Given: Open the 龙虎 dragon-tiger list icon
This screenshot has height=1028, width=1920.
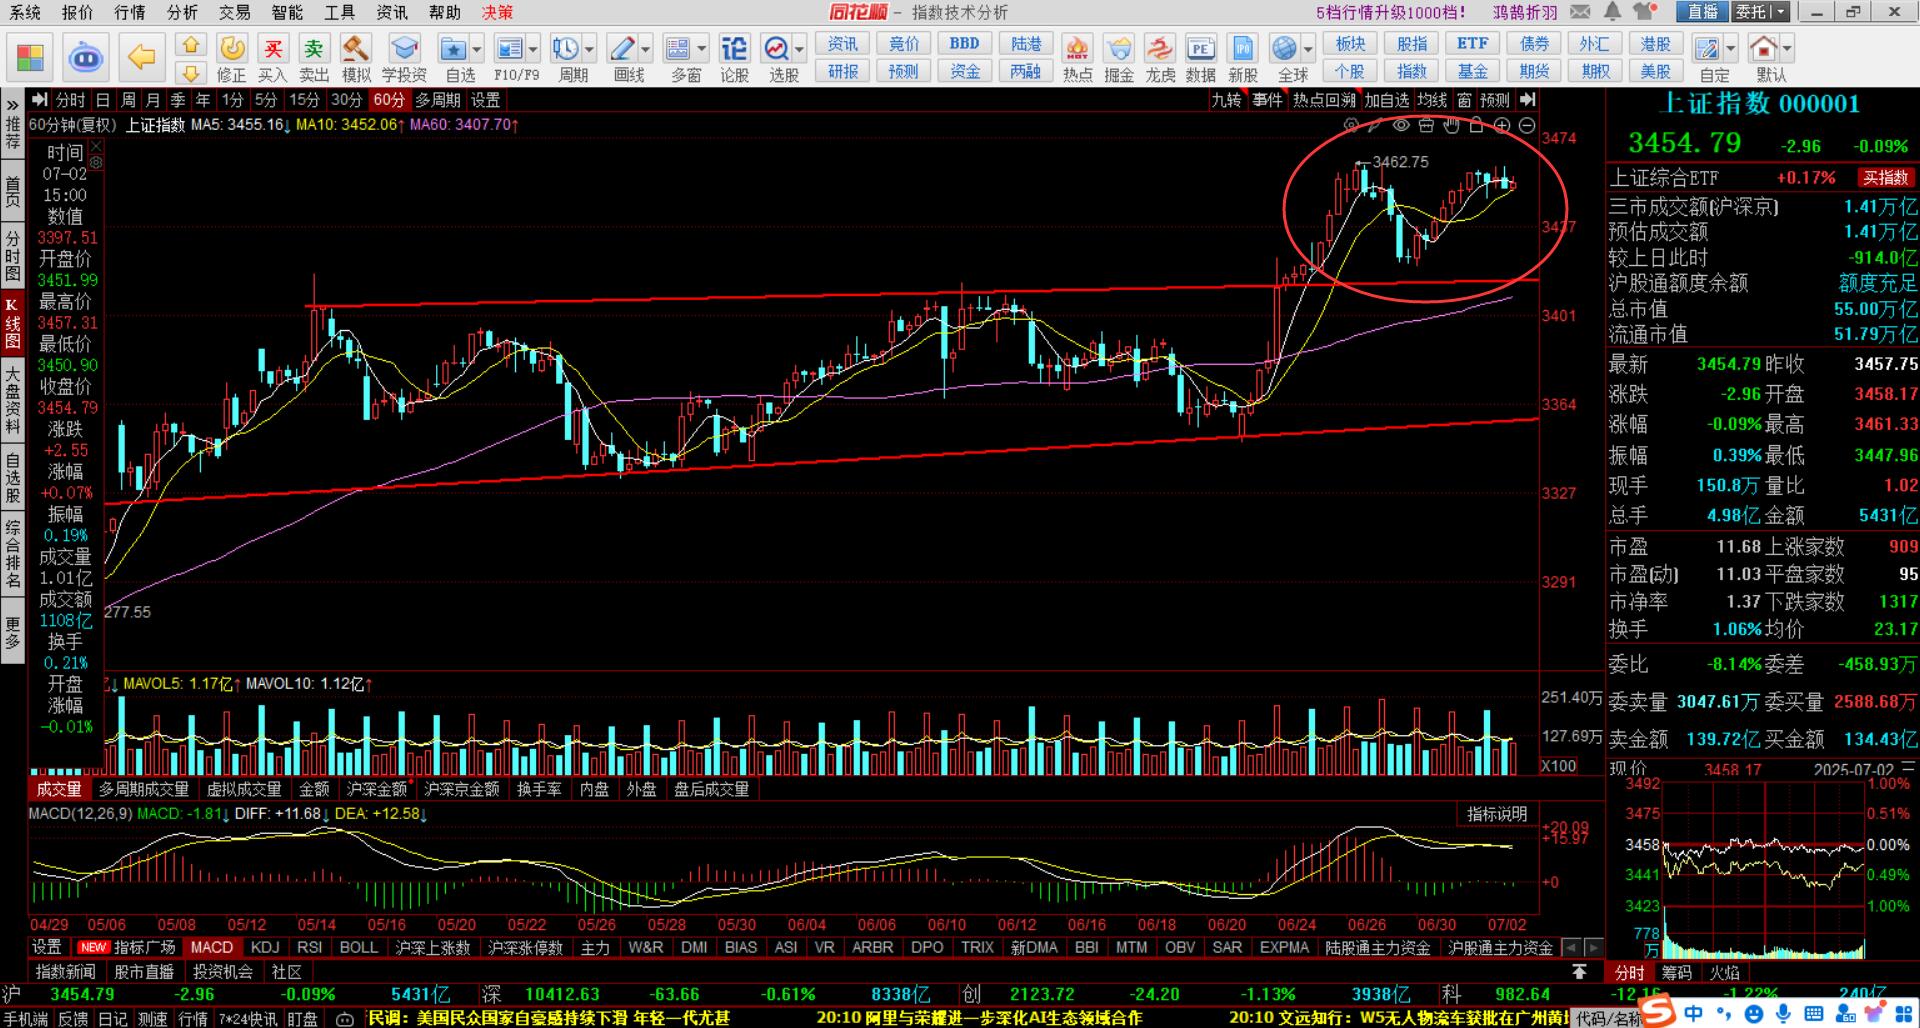Looking at the screenshot, I should [x=1160, y=58].
